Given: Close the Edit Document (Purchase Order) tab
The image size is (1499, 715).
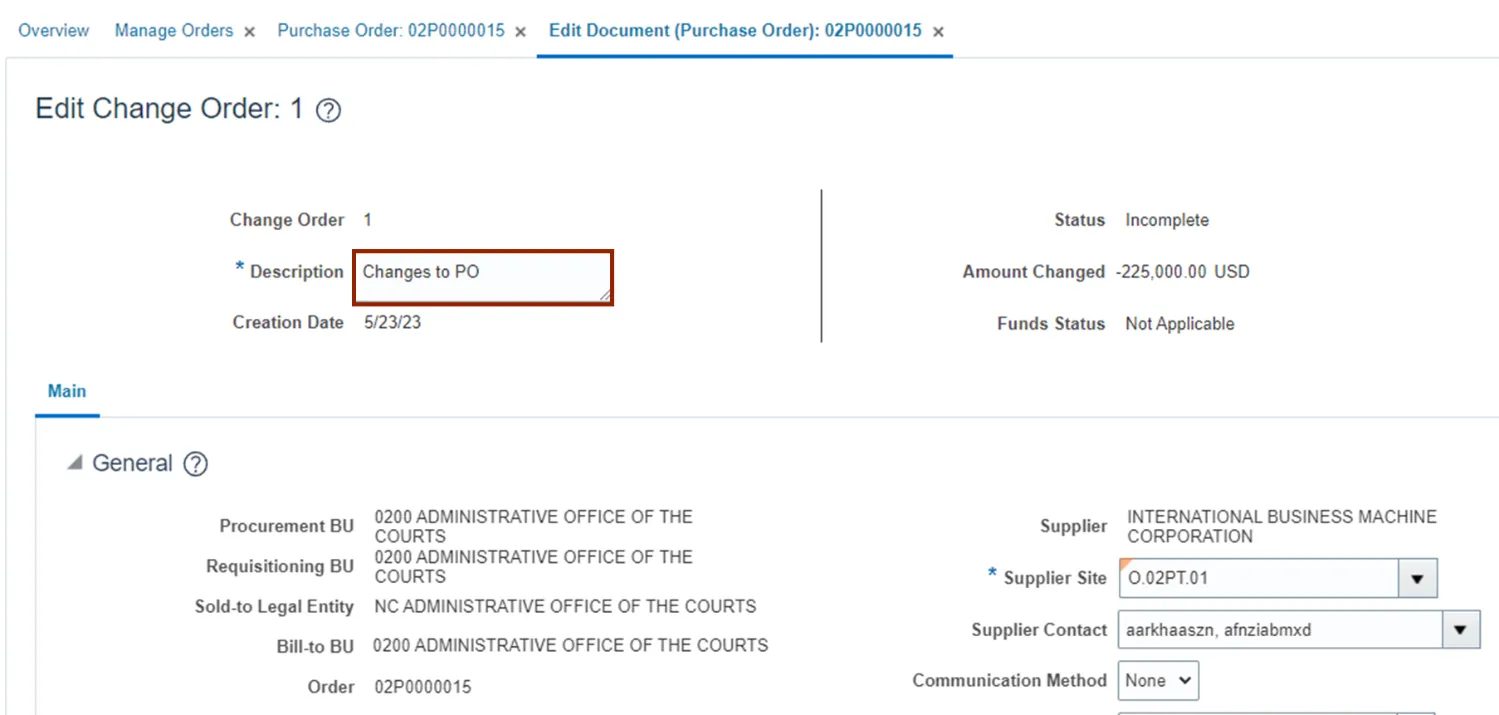Looking at the screenshot, I should point(938,32).
